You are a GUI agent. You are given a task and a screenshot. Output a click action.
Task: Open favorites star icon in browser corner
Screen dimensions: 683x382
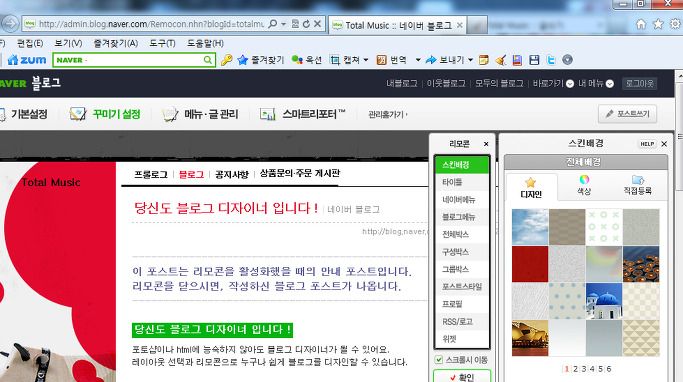click(x=658, y=24)
